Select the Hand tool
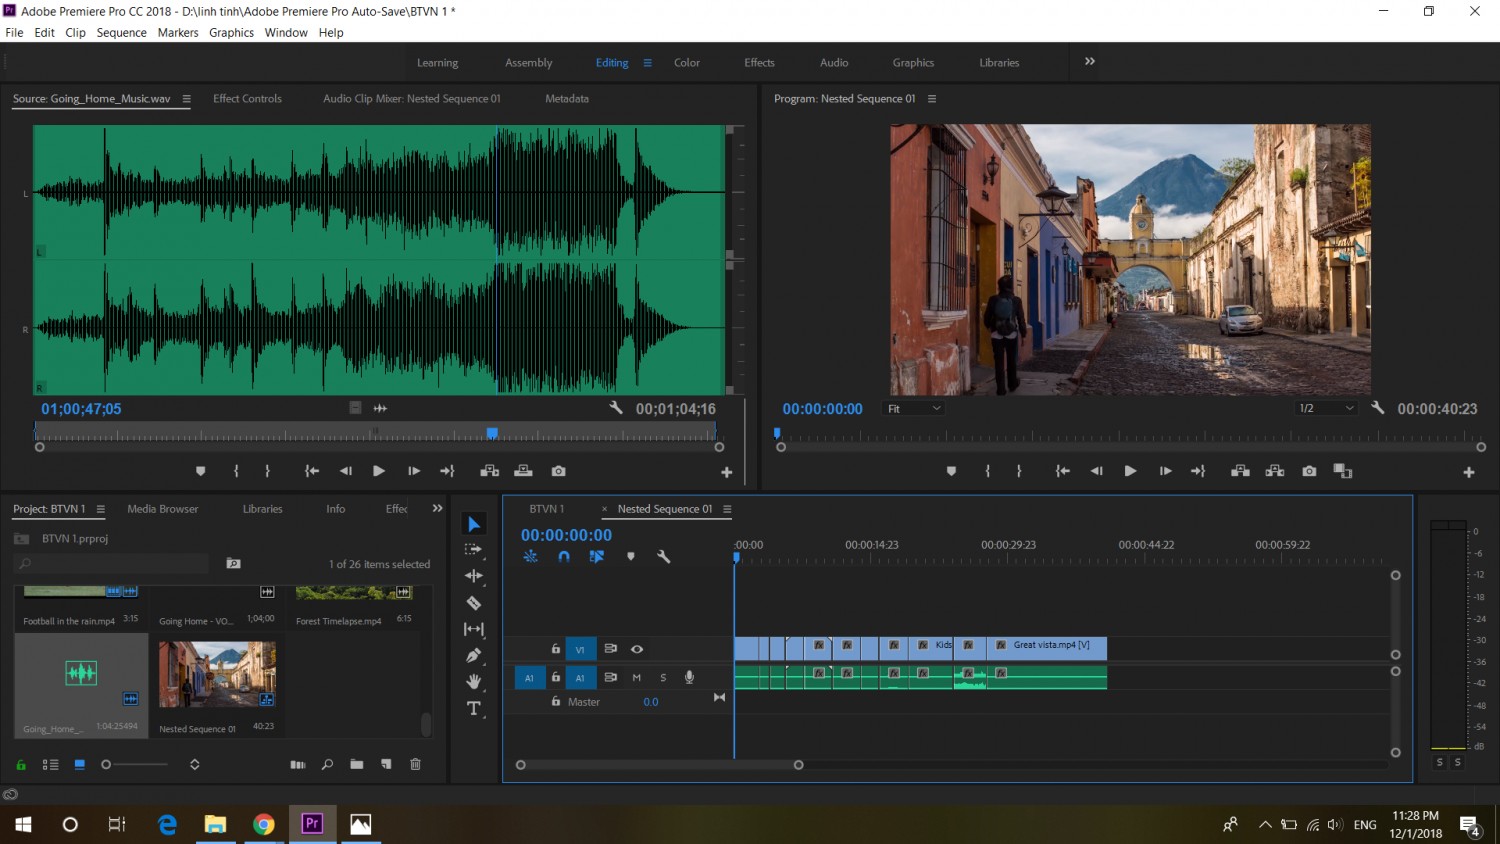 474,682
